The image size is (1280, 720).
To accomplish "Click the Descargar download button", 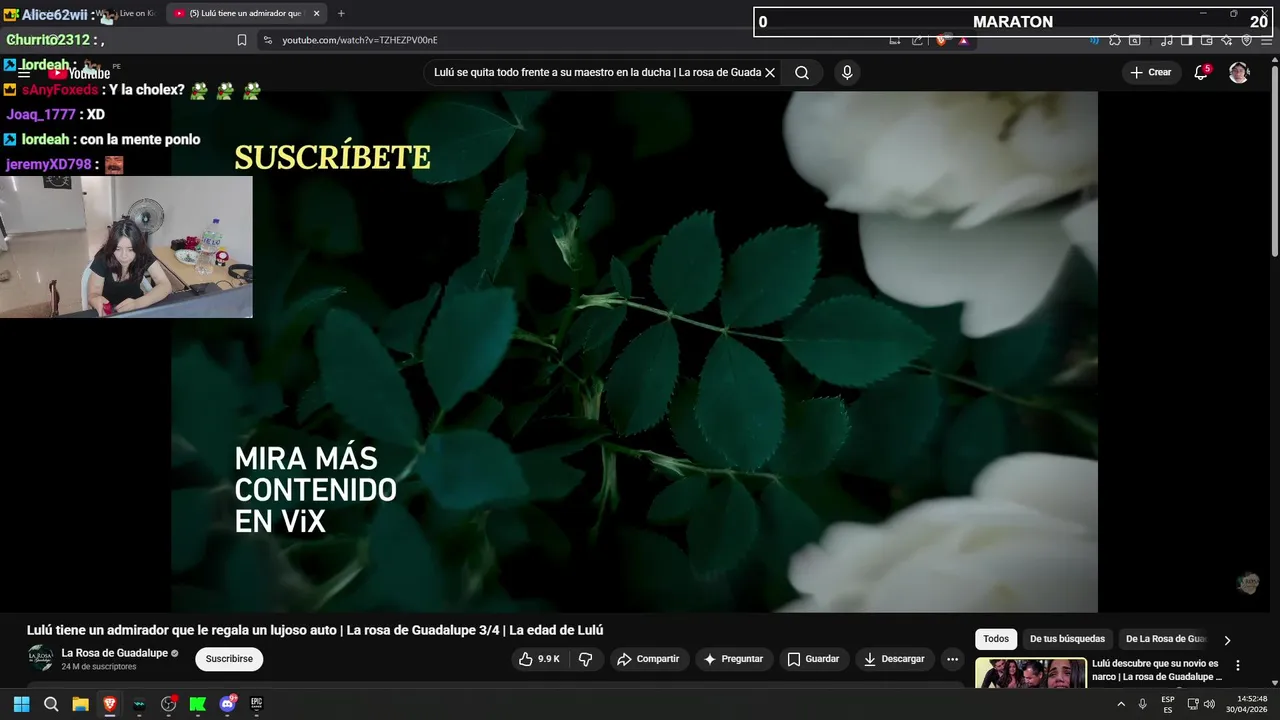I will [x=894, y=659].
